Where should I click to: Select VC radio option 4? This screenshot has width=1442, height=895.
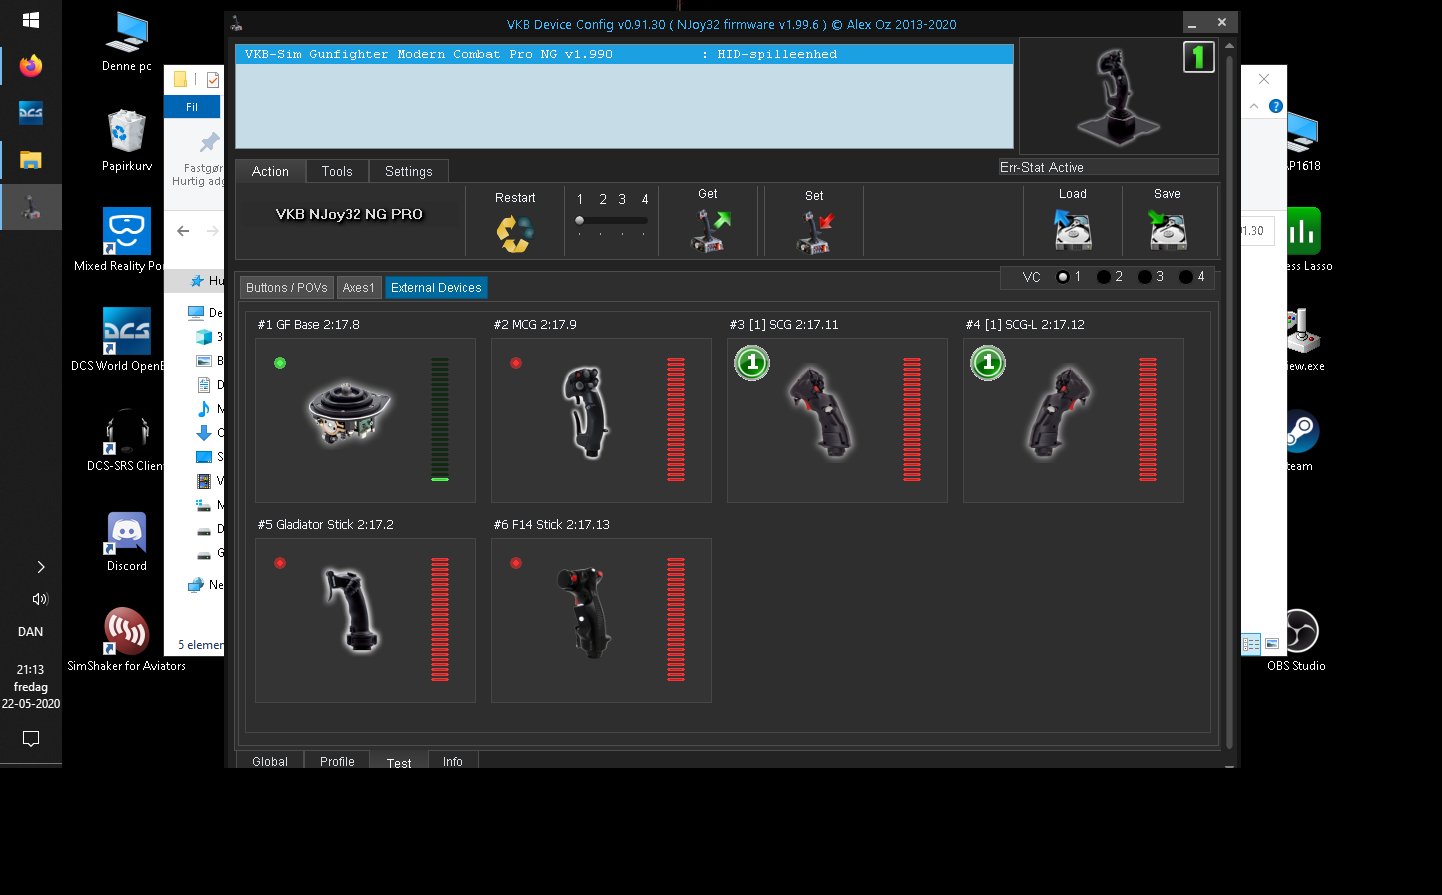click(x=1186, y=277)
